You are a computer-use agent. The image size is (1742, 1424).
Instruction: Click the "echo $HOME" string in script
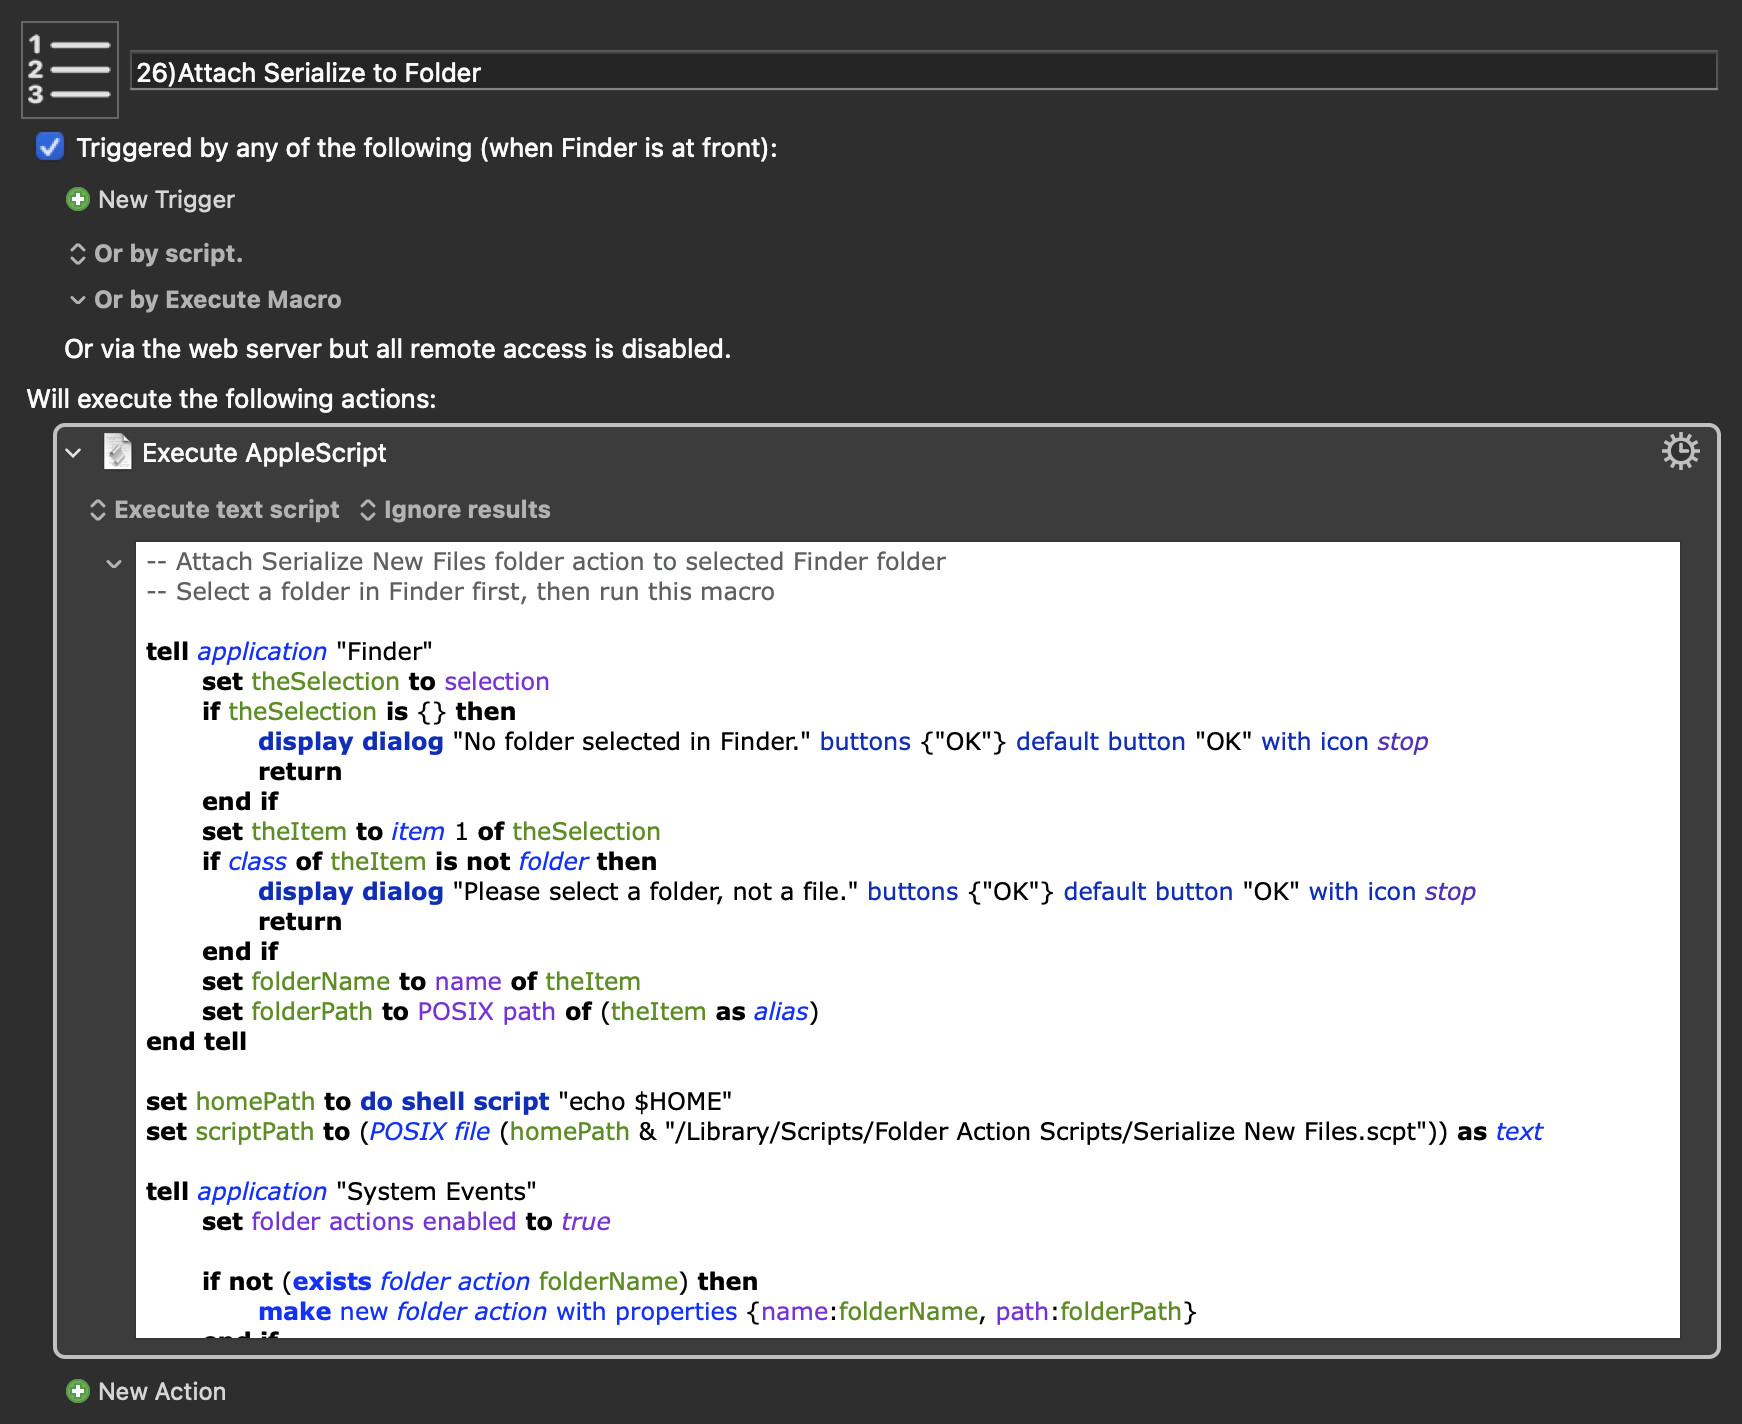click(645, 1102)
